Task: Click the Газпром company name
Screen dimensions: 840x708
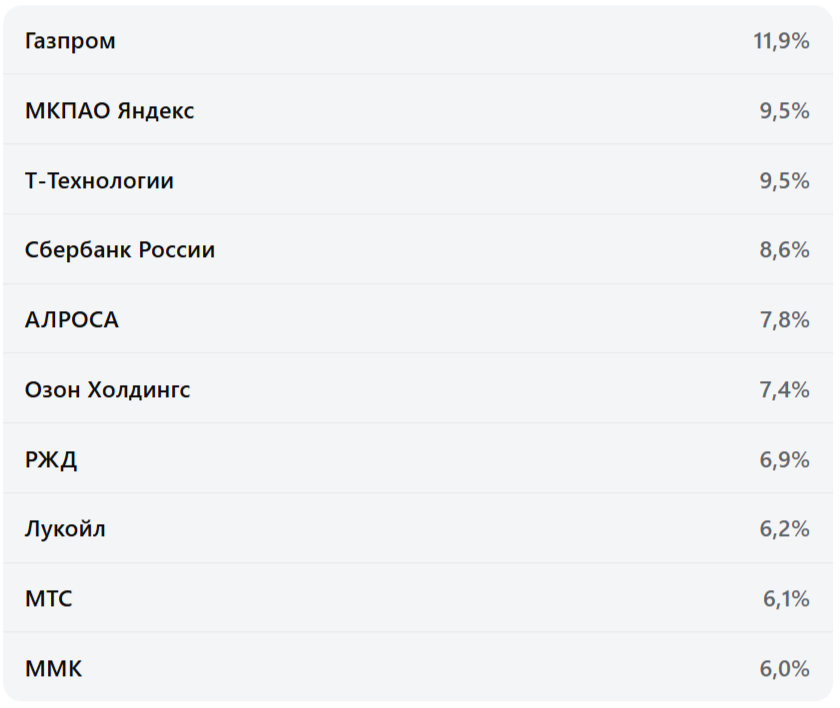Action: (70, 41)
